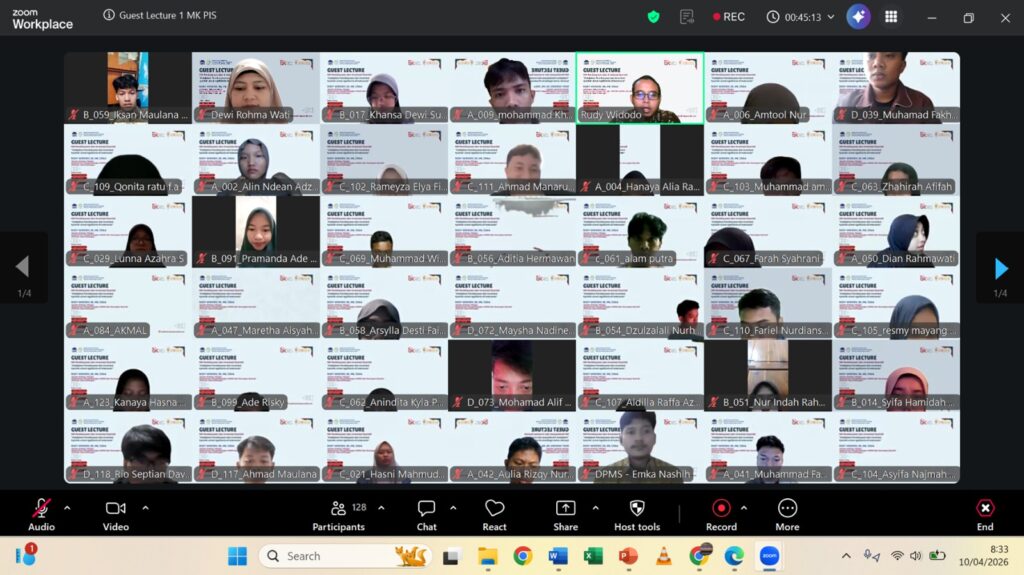
Task: Click the green encryption shield icon
Action: point(654,17)
